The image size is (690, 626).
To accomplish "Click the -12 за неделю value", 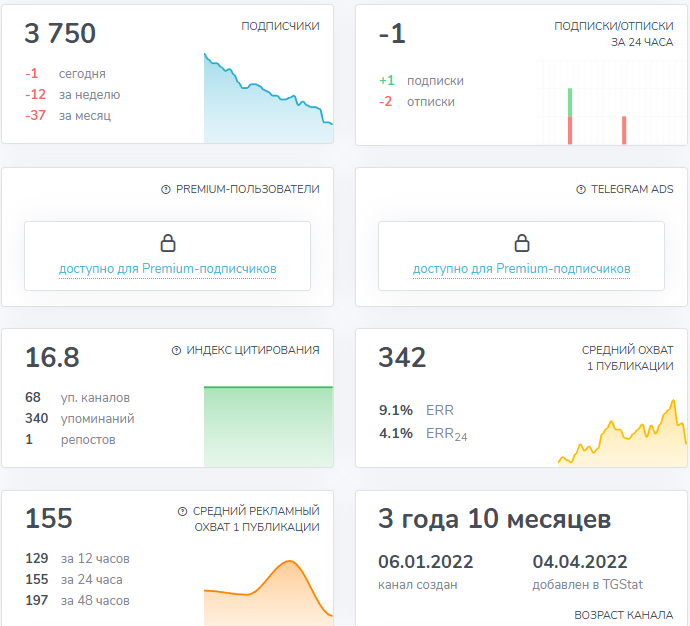I will (x=35, y=95).
